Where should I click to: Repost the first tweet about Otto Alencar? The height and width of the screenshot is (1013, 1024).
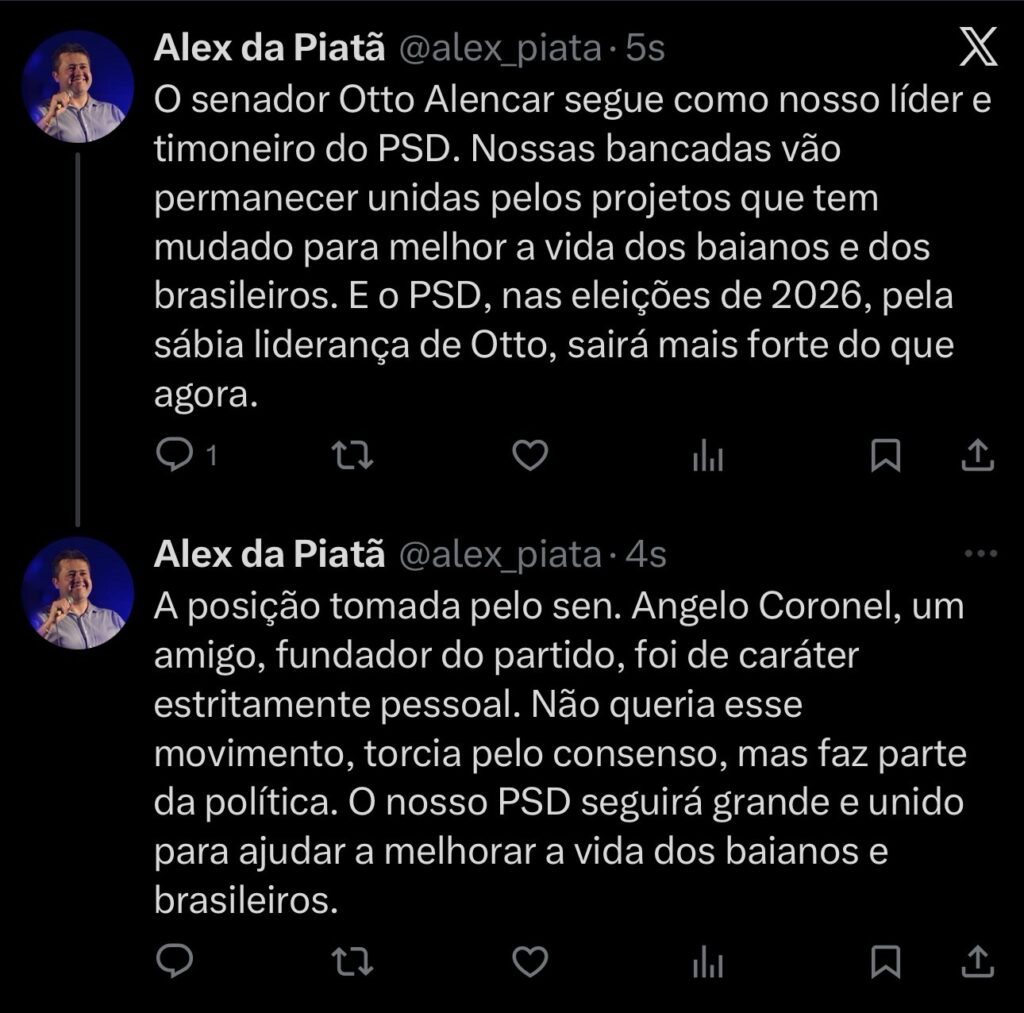tap(352, 456)
